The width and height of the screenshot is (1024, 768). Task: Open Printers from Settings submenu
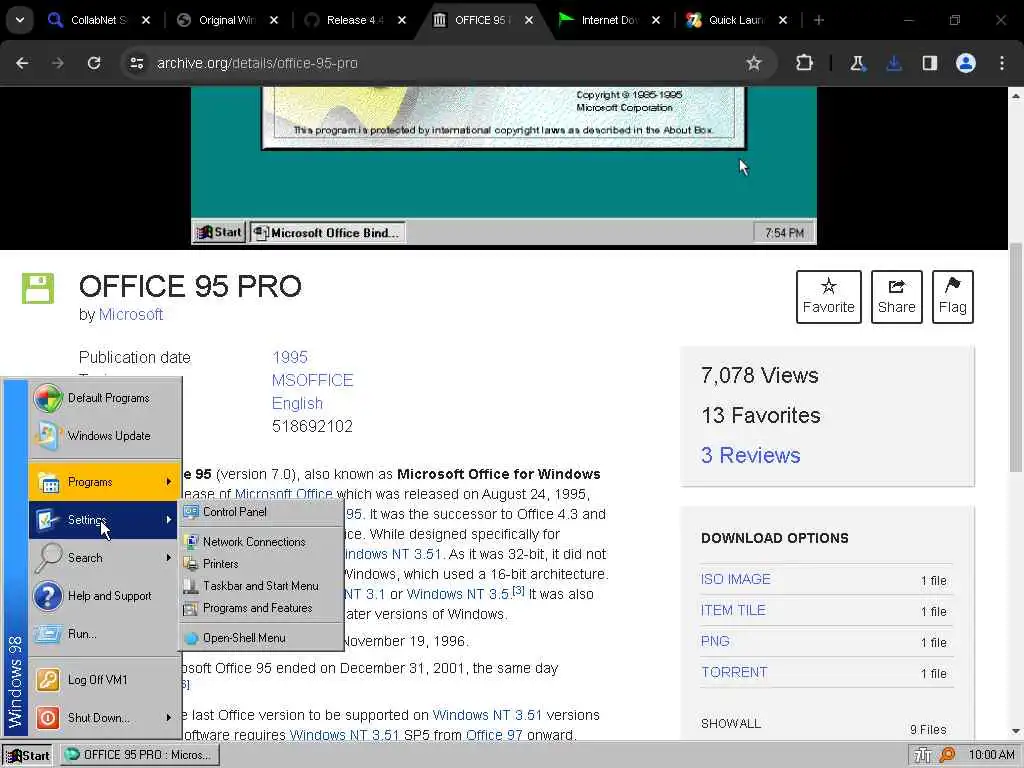tap(261, 564)
